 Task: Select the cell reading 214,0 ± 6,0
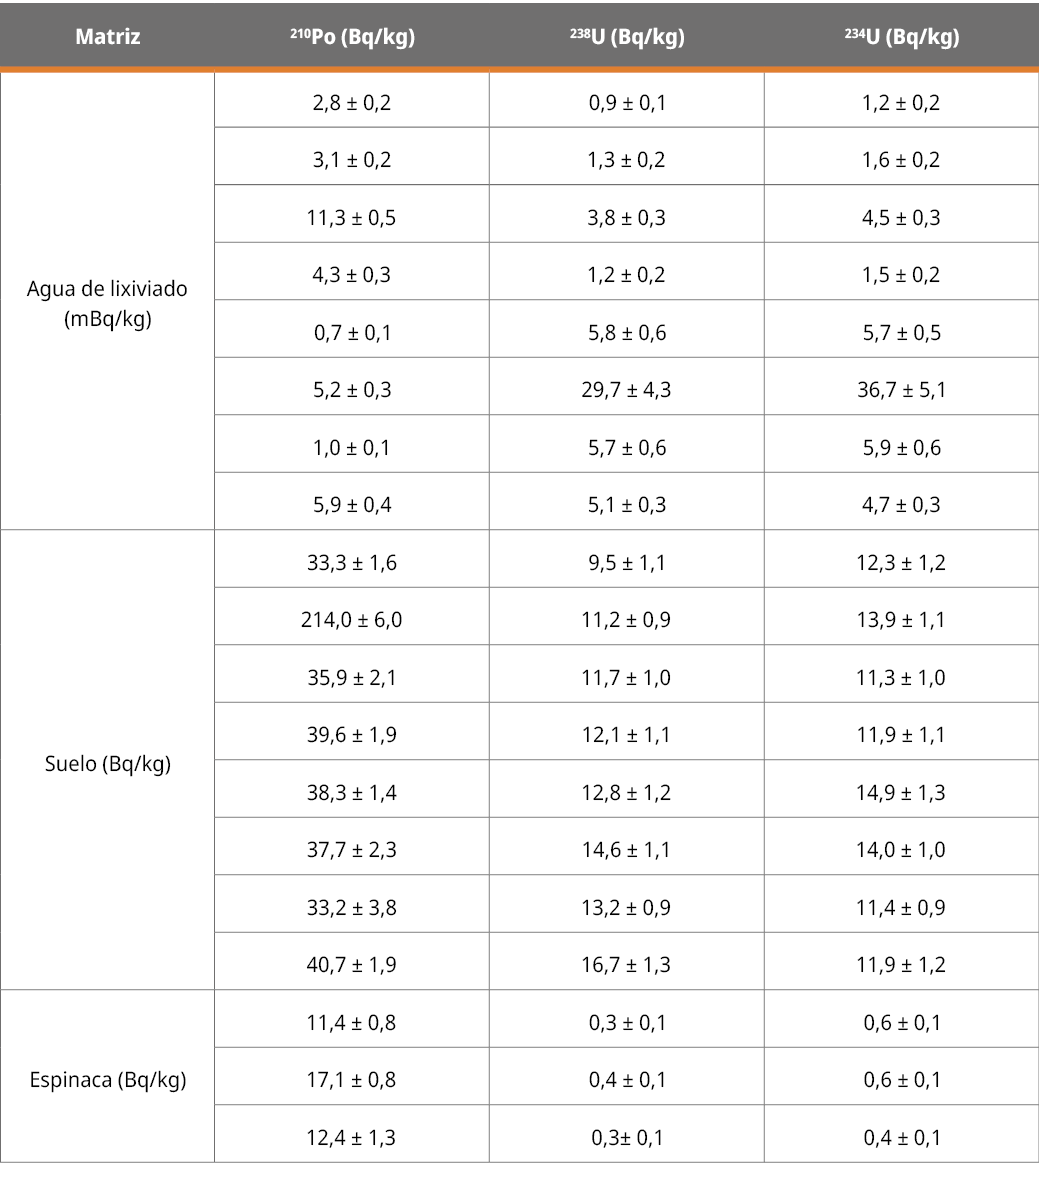pyautogui.click(x=352, y=620)
